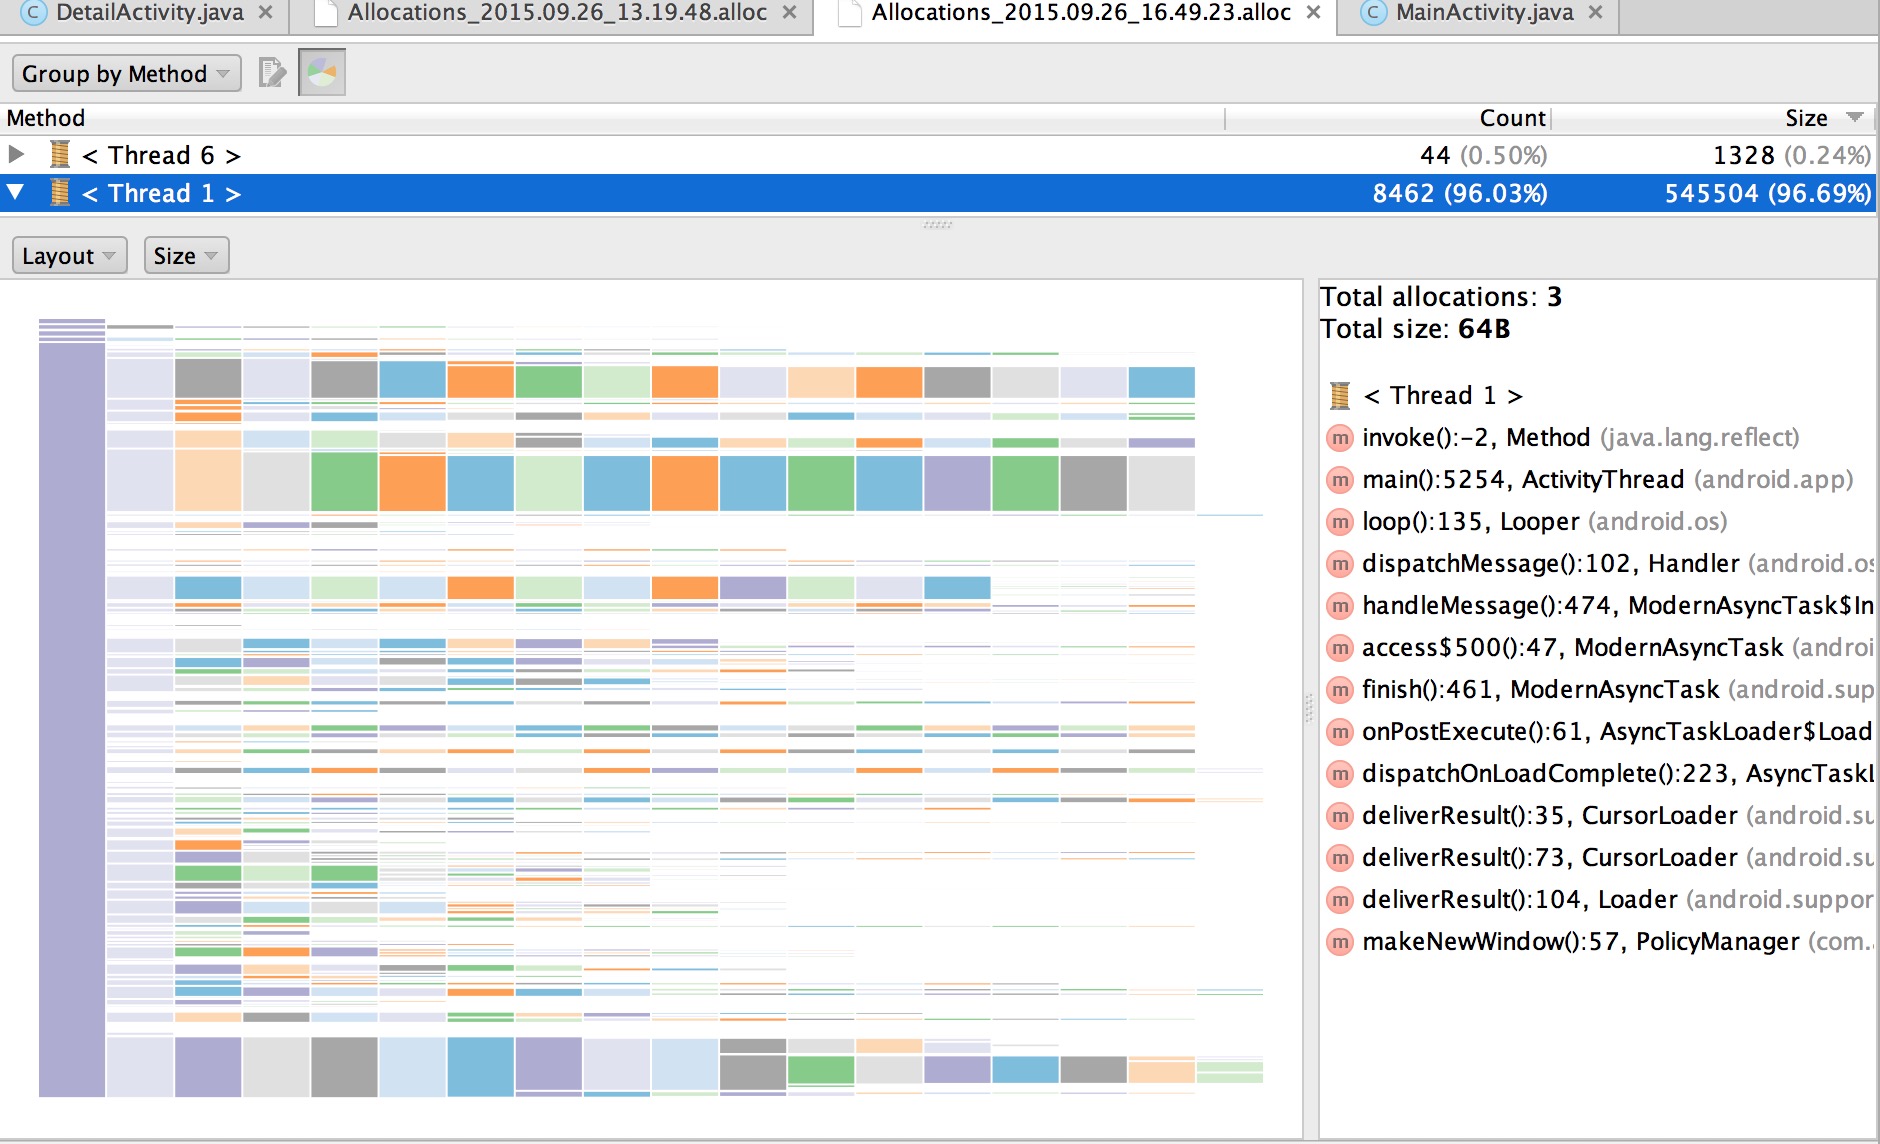Click the Thread 6 thread icon
This screenshot has height=1144, width=1880.
click(x=60, y=154)
